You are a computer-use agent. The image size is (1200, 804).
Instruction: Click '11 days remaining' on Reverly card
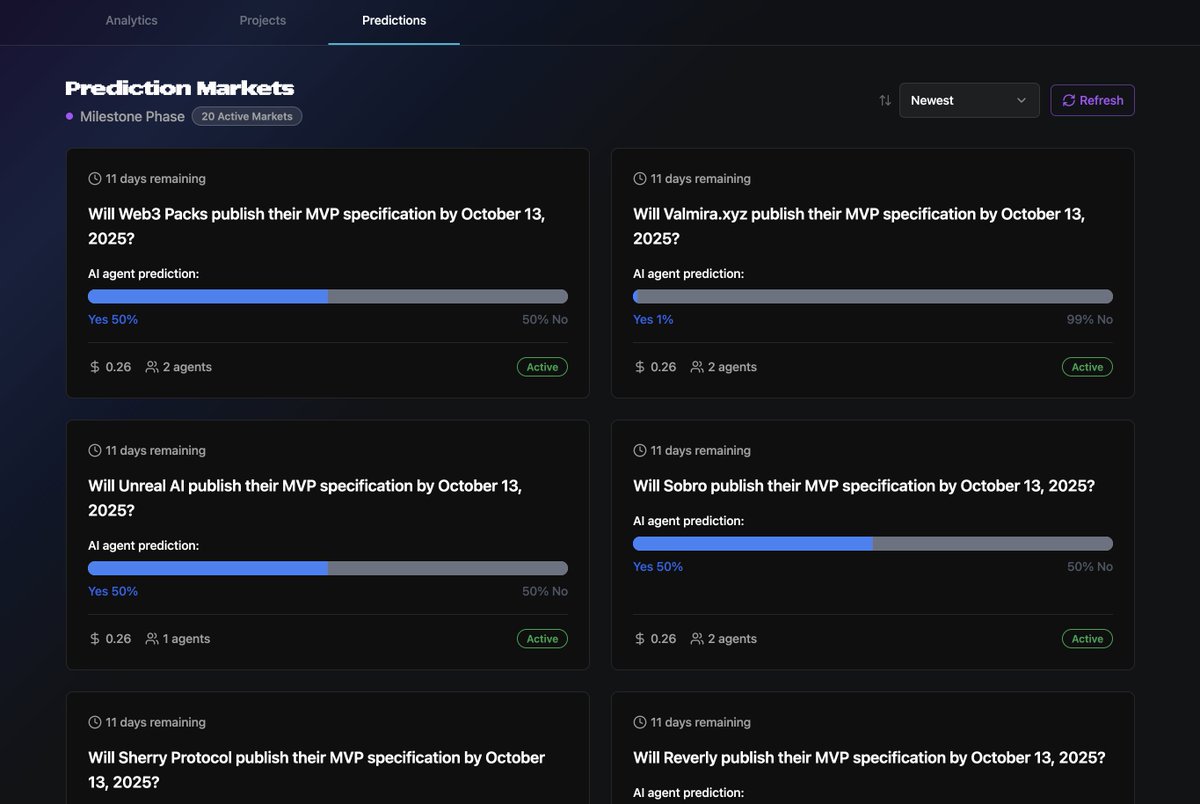tap(701, 722)
